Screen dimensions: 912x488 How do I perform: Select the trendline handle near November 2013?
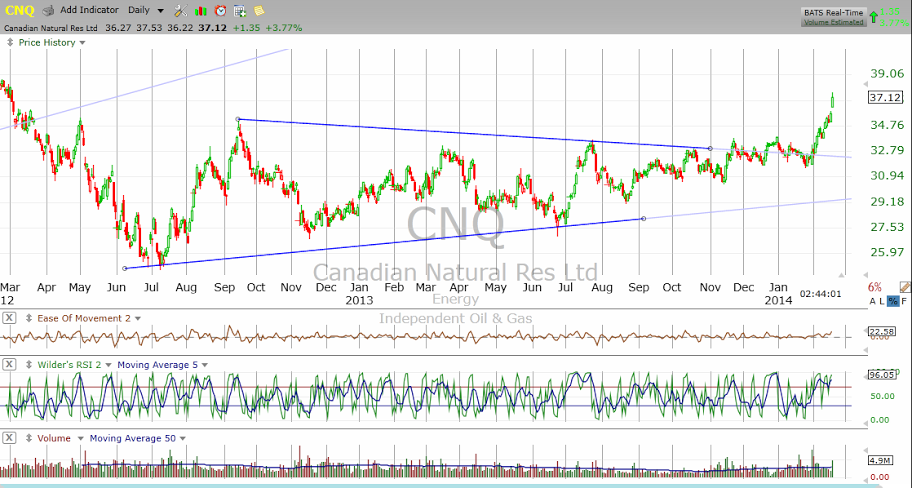click(x=710, y=148)
